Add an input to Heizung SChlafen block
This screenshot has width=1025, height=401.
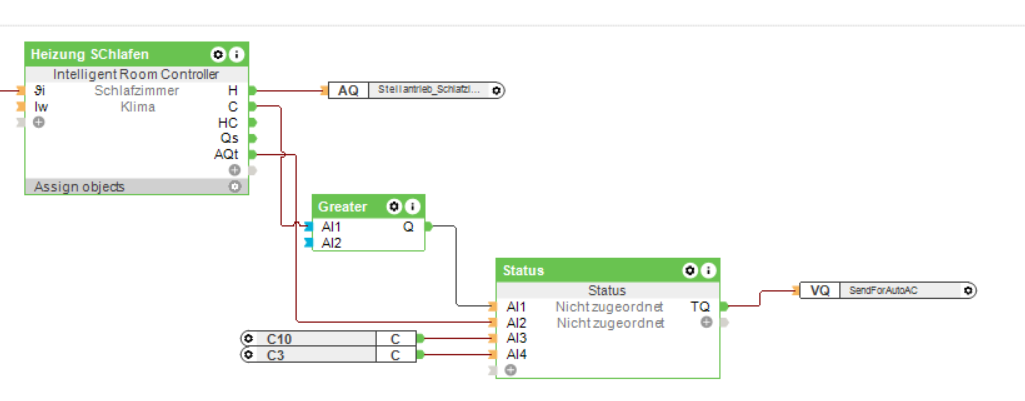(39, 122)
